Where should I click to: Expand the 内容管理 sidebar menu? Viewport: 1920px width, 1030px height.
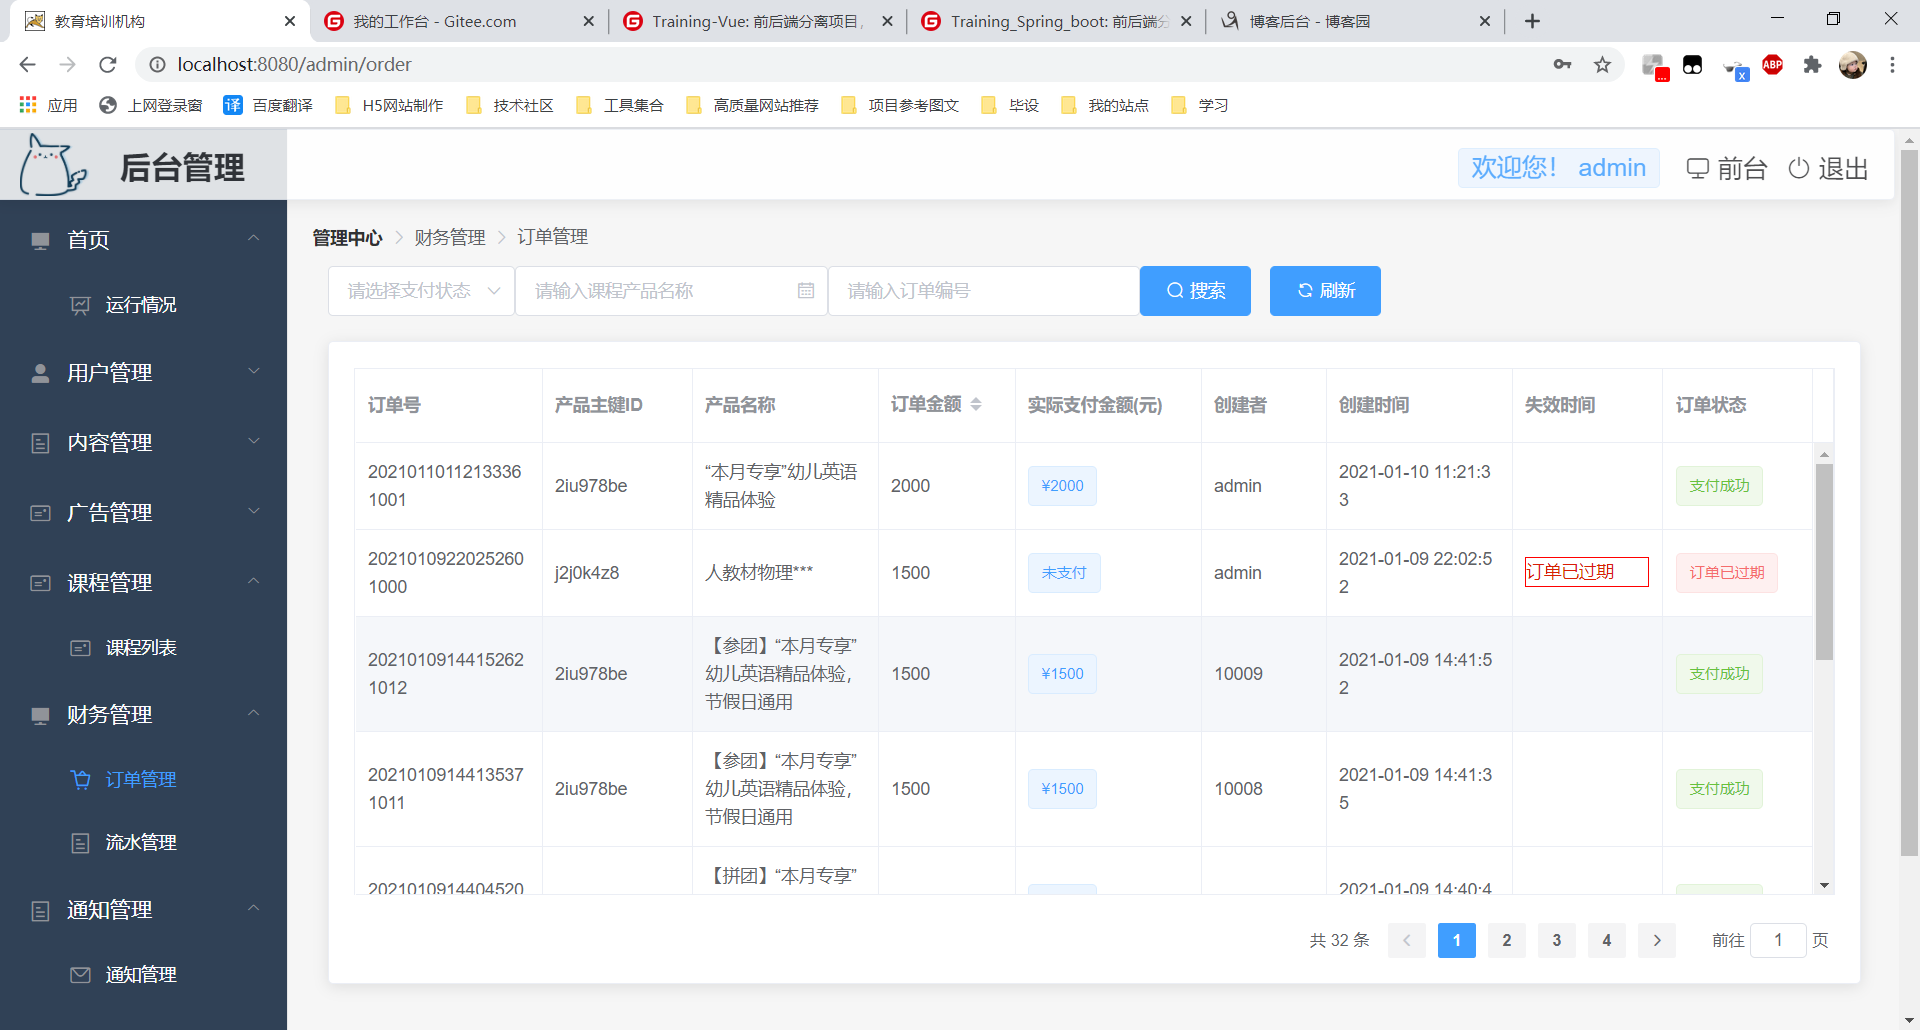click(143, 443)
